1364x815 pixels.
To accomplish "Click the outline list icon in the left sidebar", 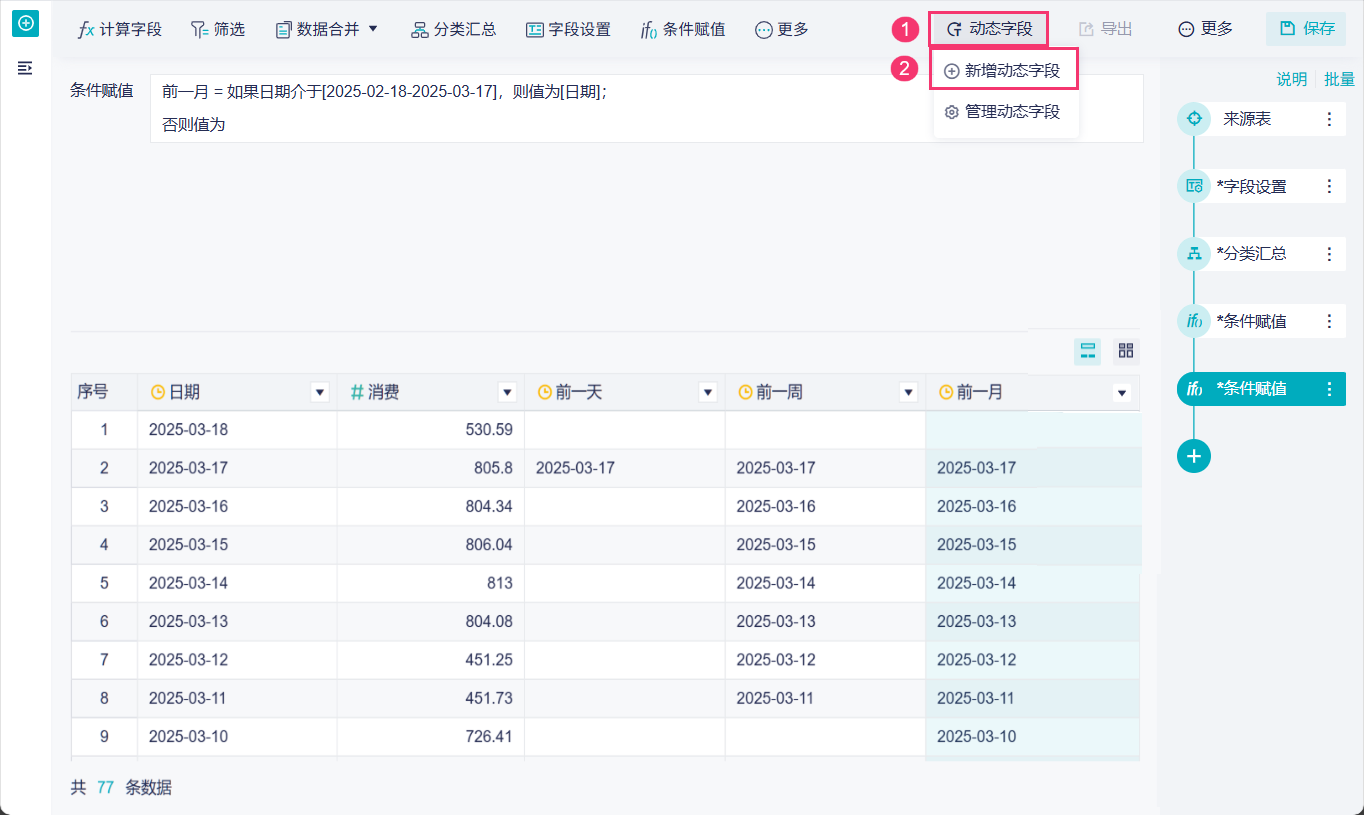I will [x=26, y=67].
